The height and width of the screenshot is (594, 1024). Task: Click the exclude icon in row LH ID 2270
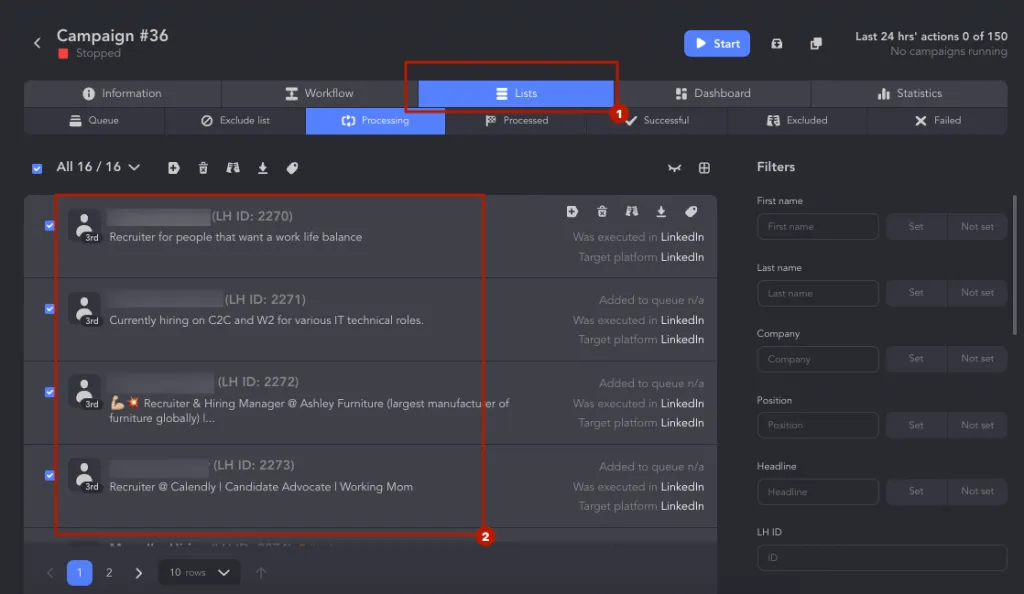(632, 211)
